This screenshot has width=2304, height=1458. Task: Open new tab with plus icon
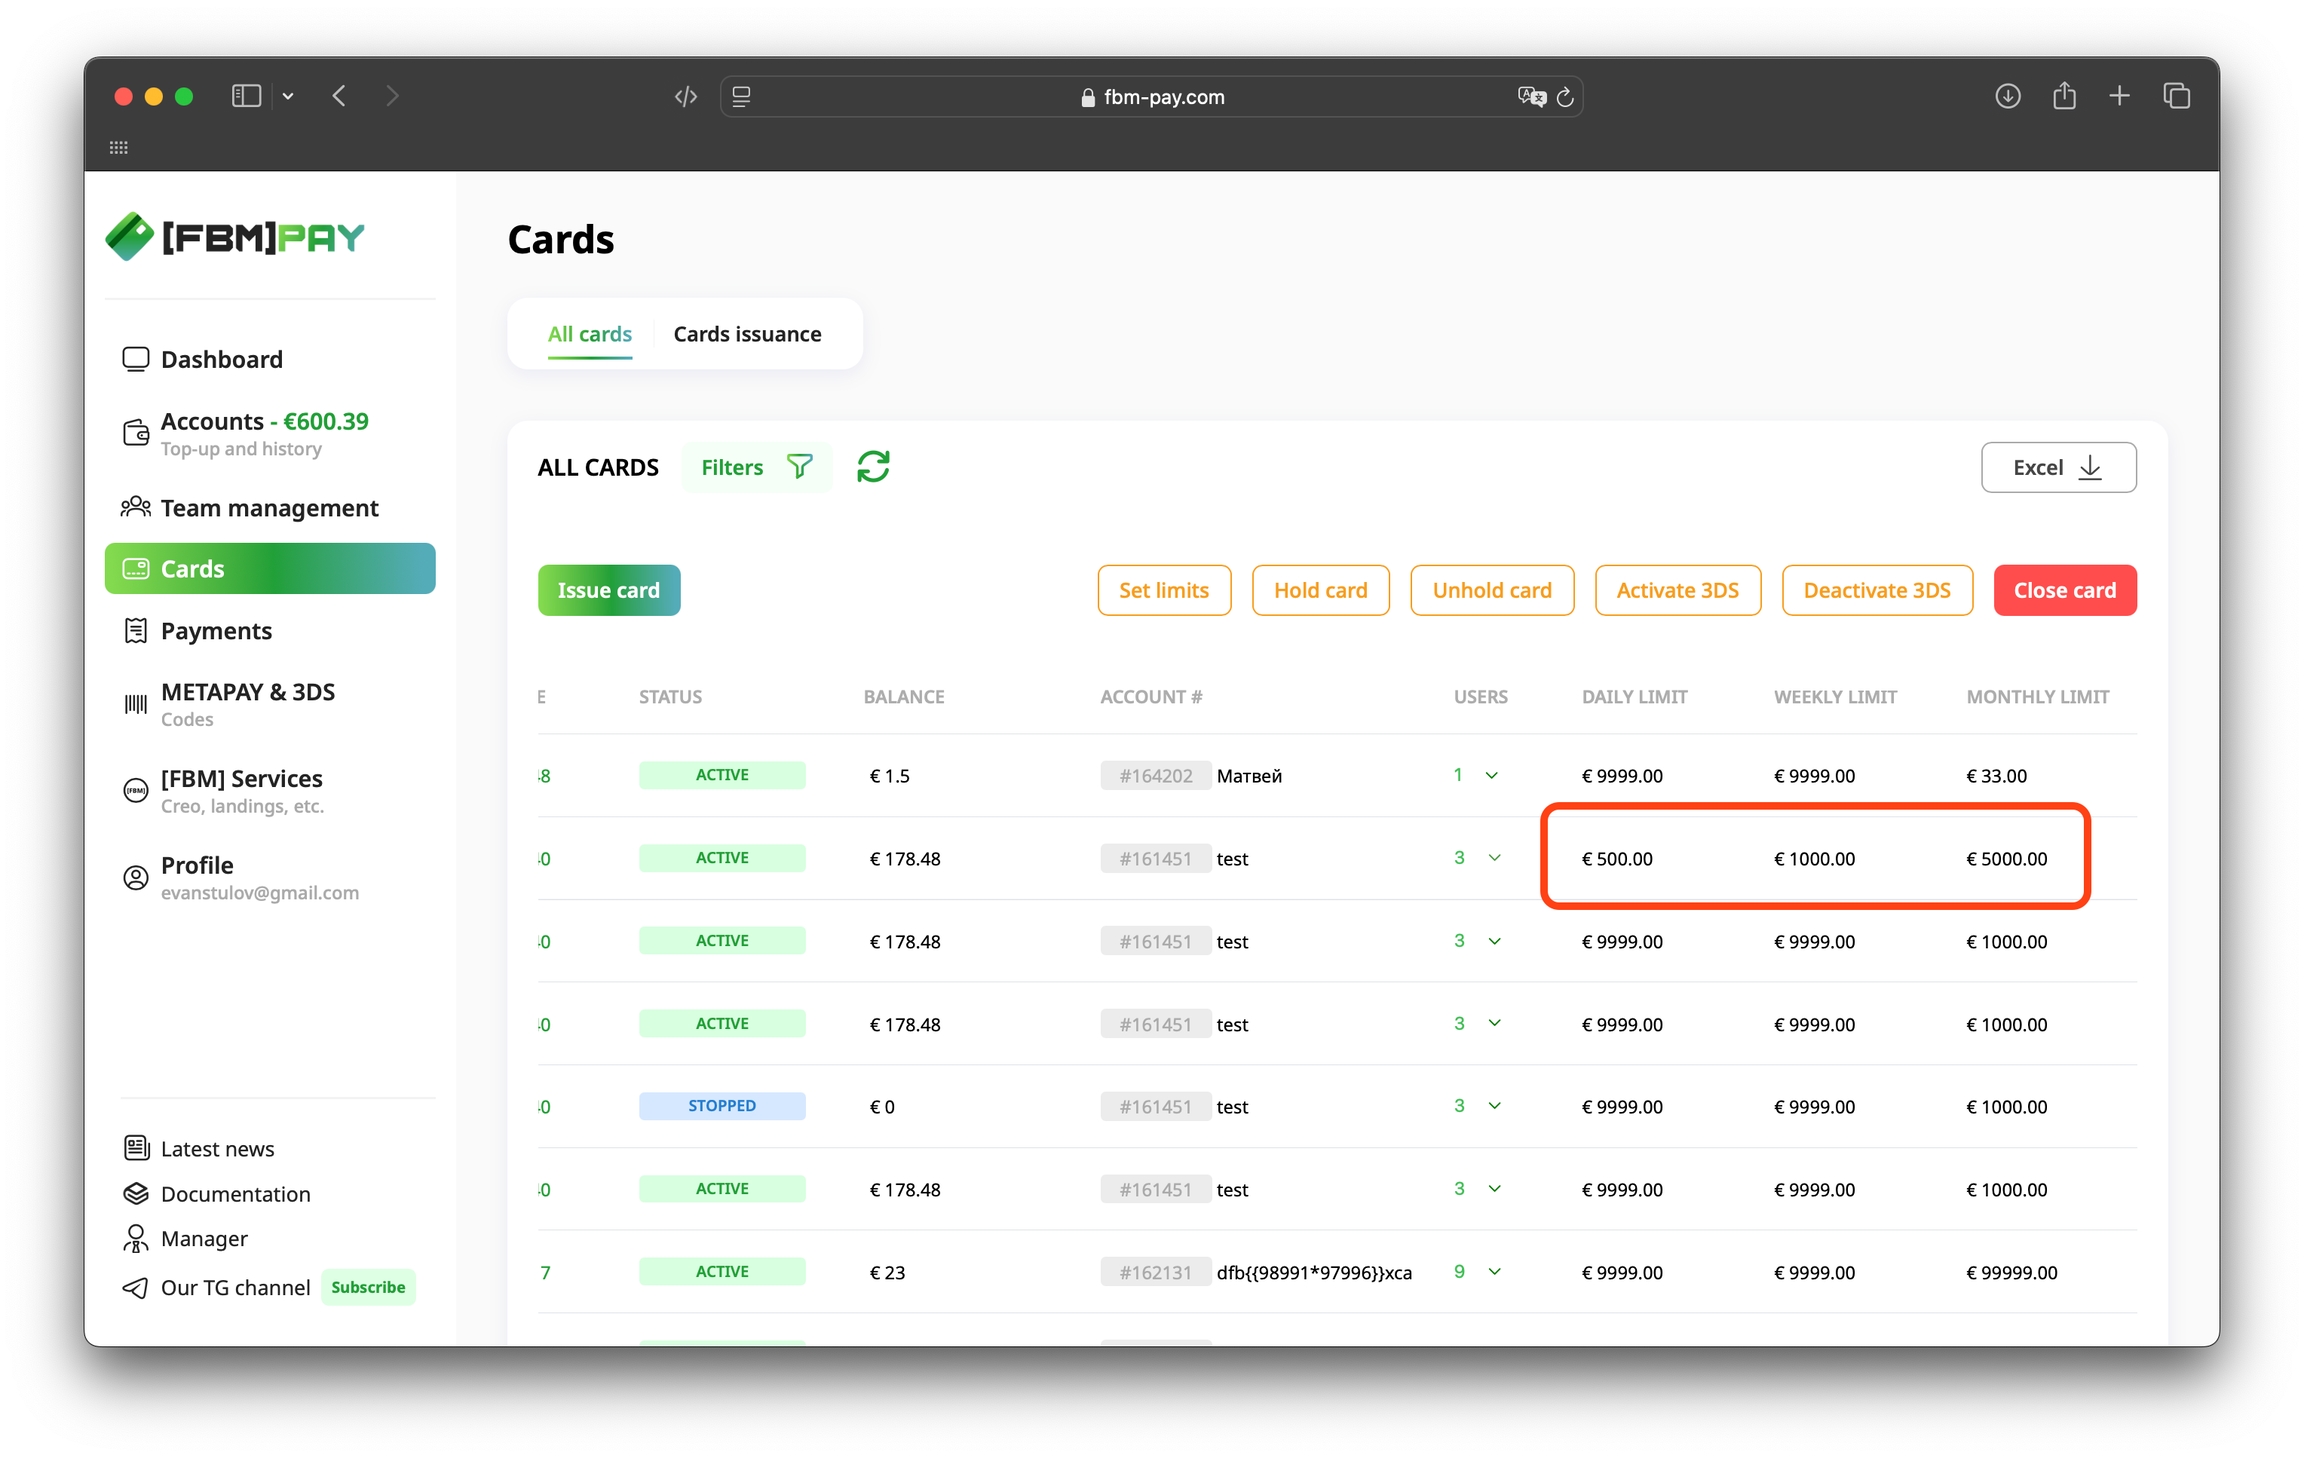(2119, 96)
